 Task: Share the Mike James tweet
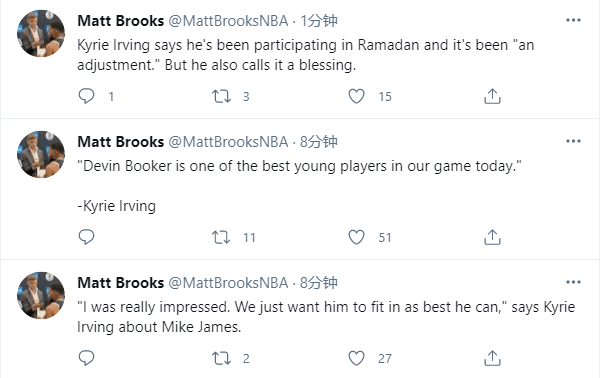[x=492, y=358]
